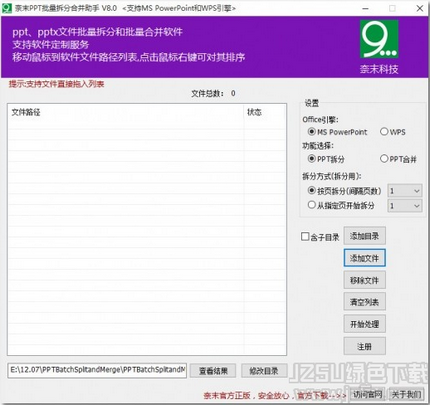Screen dimensions: 430x405
Task: Click the 移除文件 button
Action: [x=364, y=280]
